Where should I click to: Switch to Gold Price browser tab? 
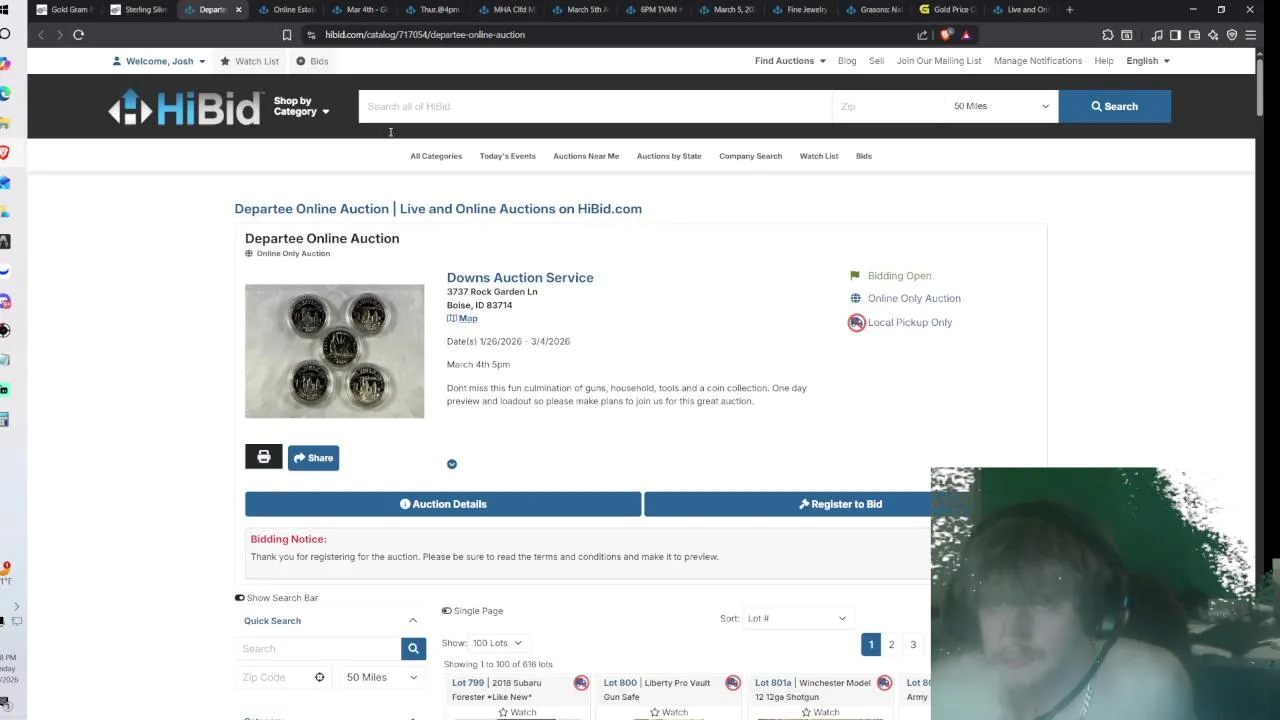pos(948,10)
